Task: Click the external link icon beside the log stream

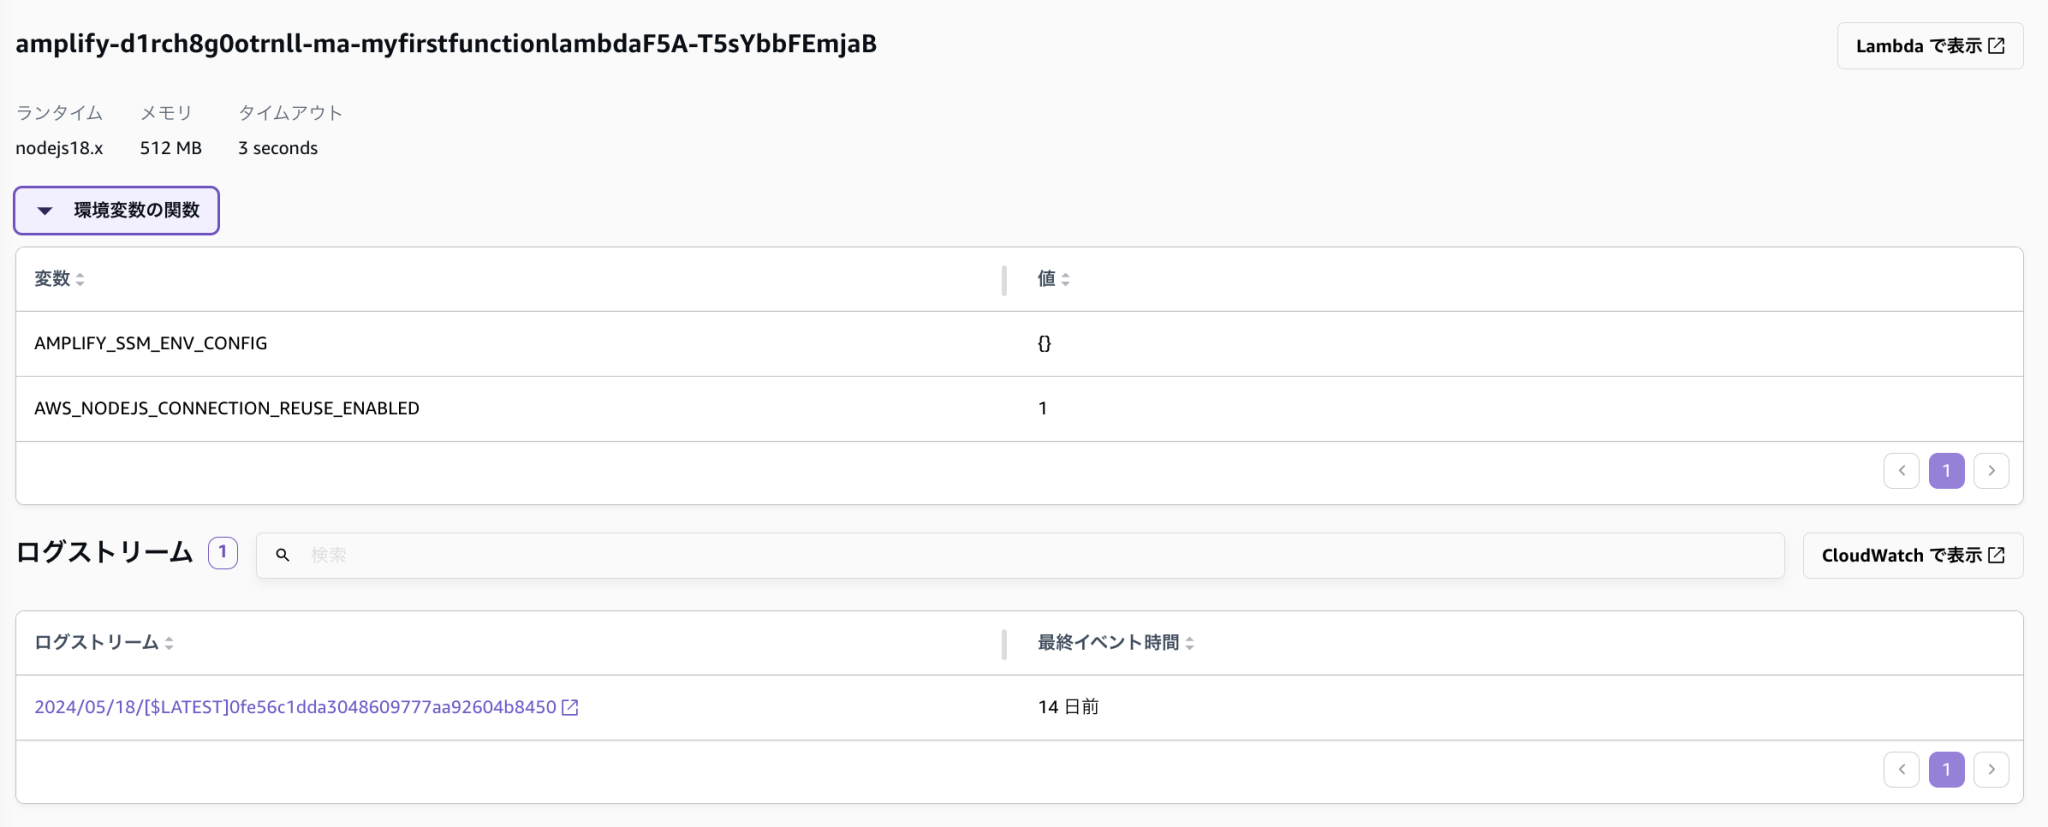Action: 570,707
